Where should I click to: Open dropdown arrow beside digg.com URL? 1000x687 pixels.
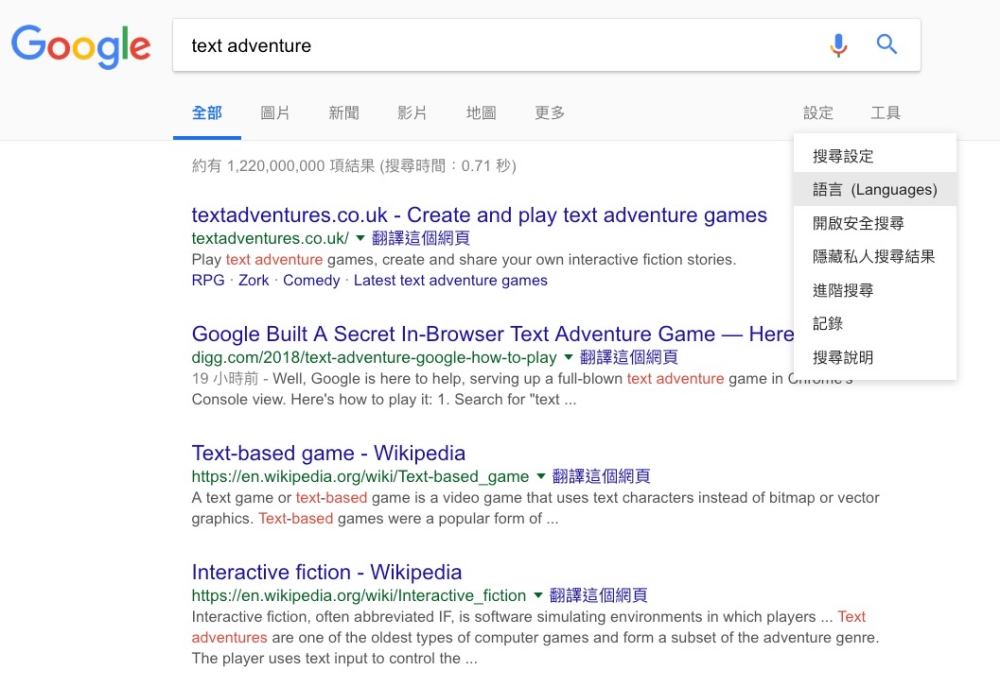pyautogui.click(x=569, y=357)
